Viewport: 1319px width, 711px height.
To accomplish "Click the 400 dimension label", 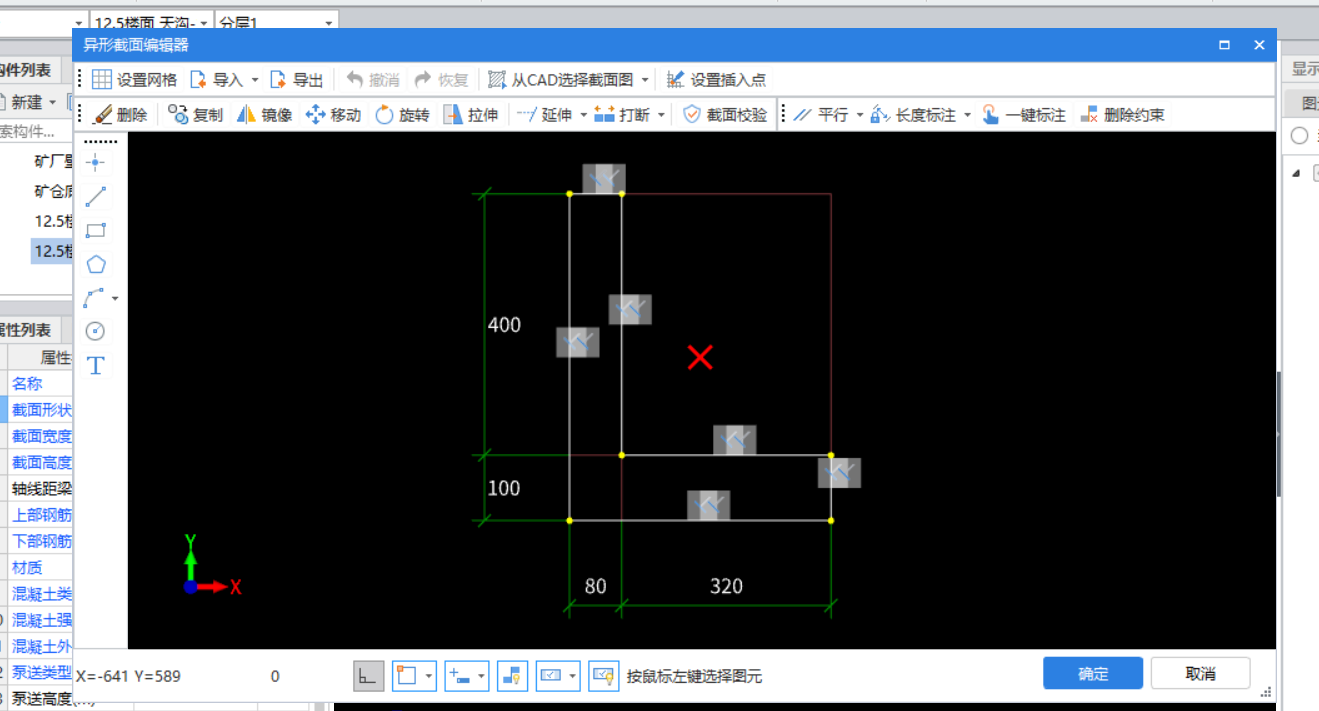I will tap(504, 325).
